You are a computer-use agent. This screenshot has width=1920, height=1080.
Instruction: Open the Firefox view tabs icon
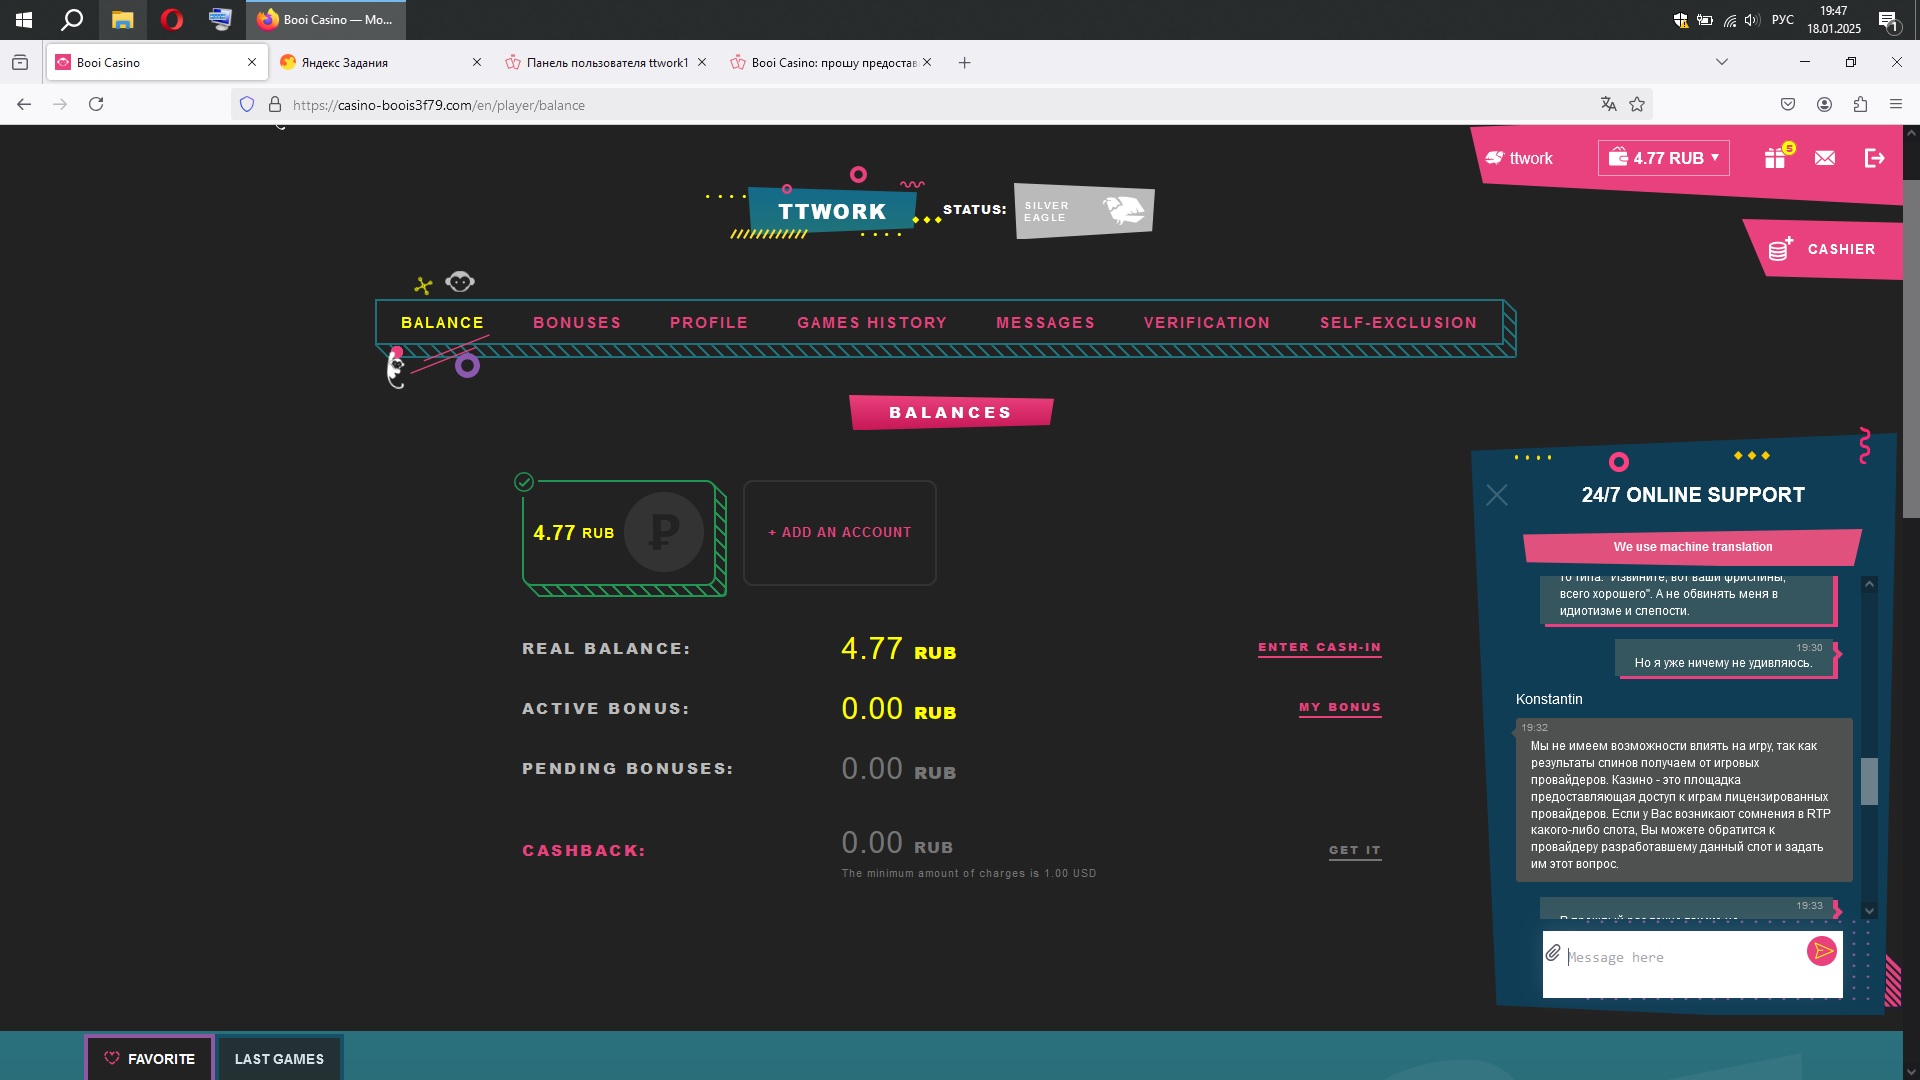pos(20,62)
